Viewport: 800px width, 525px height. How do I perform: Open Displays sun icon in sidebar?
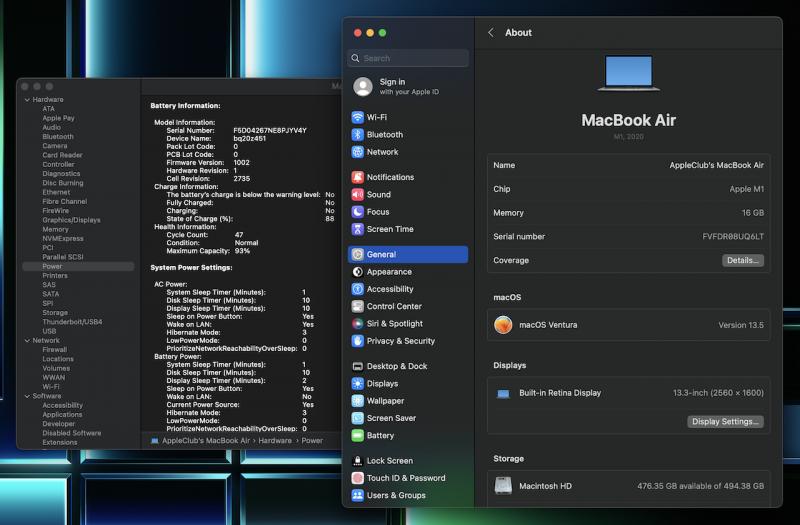point(358,384)
